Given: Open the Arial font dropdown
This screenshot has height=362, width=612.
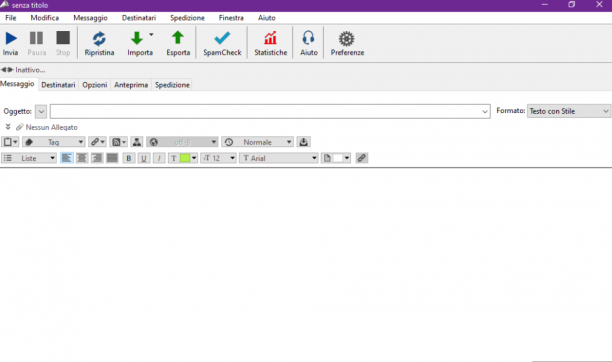Looking at the screenshot, I should [x=279, y=158].
